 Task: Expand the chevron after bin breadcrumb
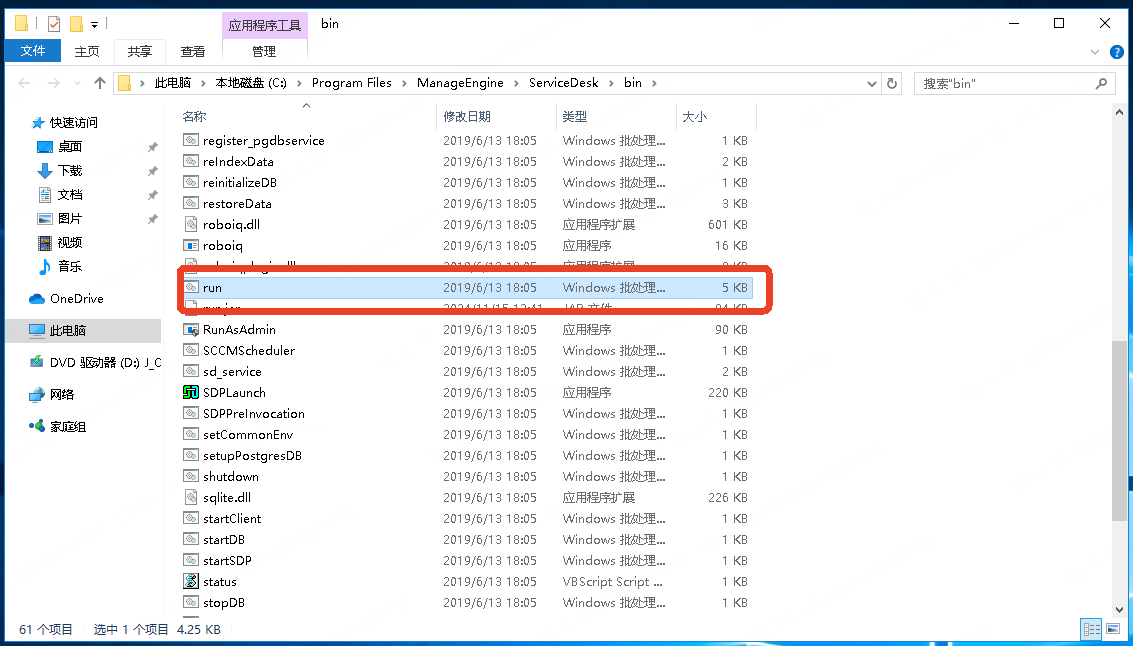tap(654, 83)
